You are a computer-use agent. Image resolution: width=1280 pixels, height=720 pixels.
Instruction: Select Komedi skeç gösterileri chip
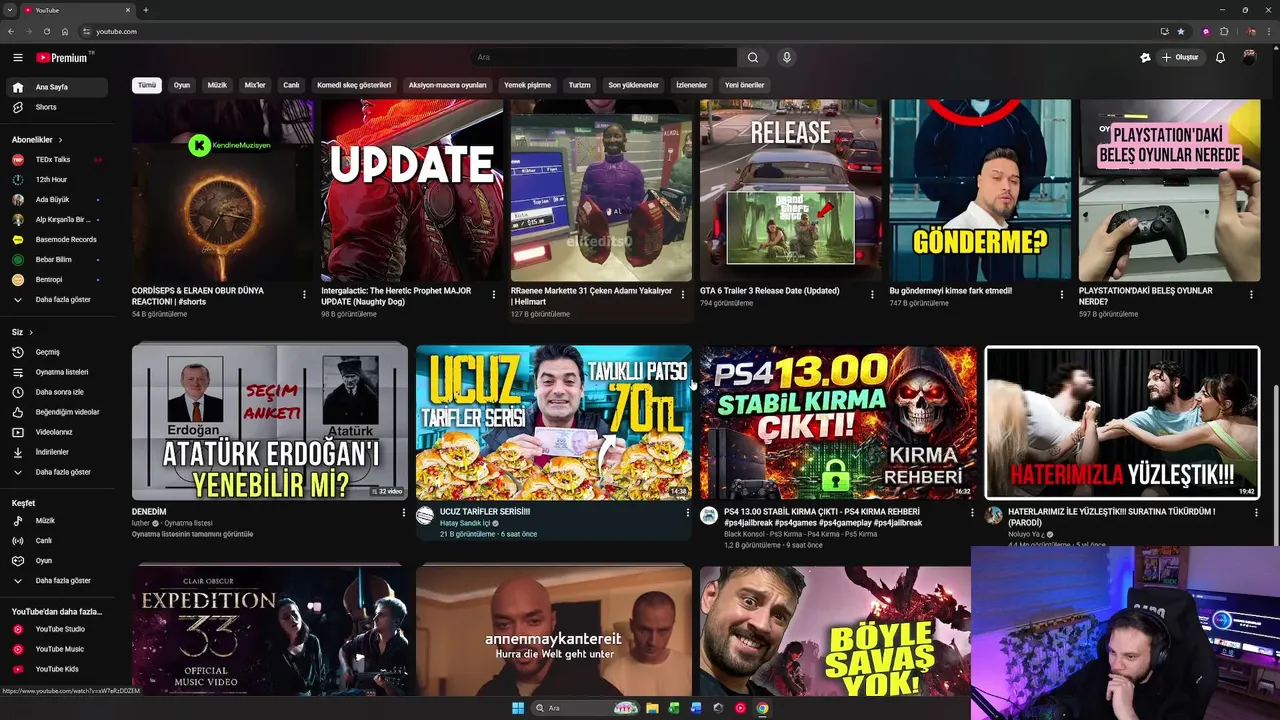click(x=354, y=85)
